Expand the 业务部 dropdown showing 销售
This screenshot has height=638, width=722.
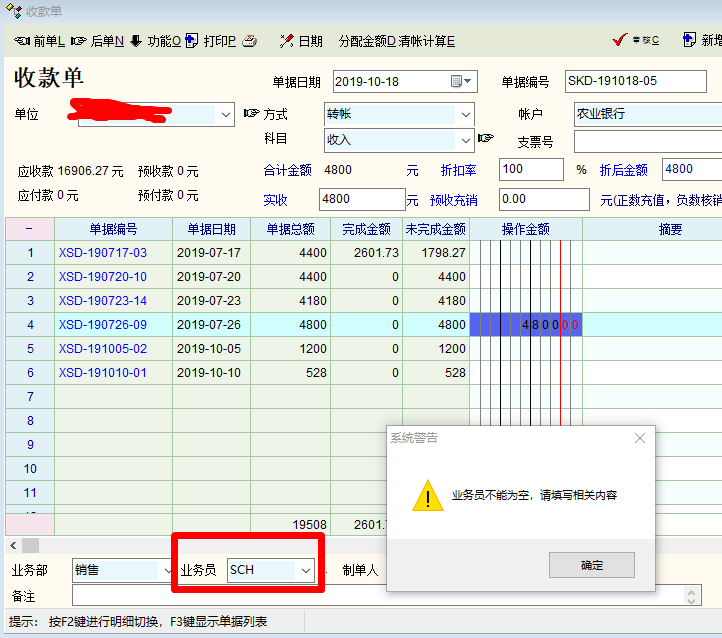(165, 570)
